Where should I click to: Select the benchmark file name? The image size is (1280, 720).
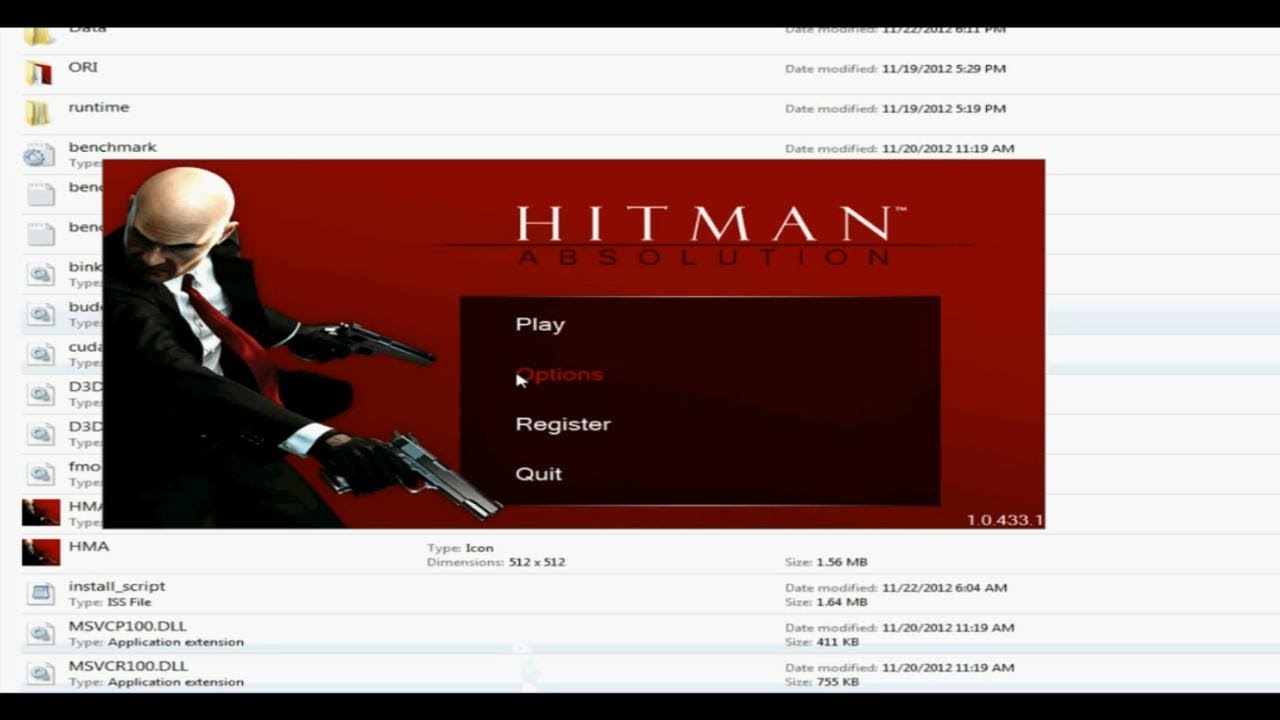tap(113, 147)
